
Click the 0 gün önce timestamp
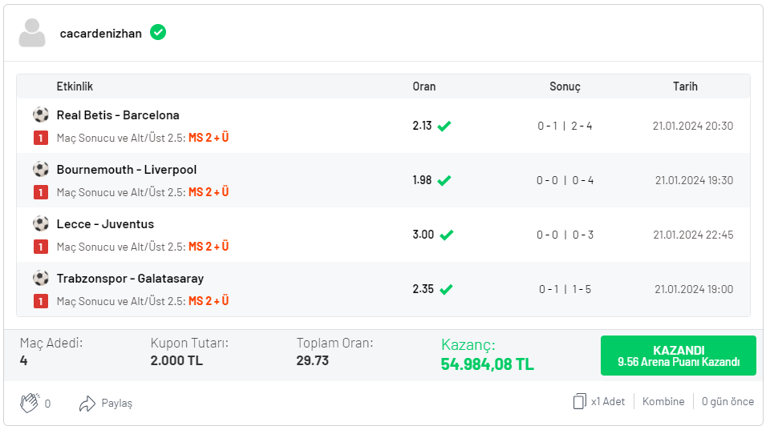(x=727, y=402)
